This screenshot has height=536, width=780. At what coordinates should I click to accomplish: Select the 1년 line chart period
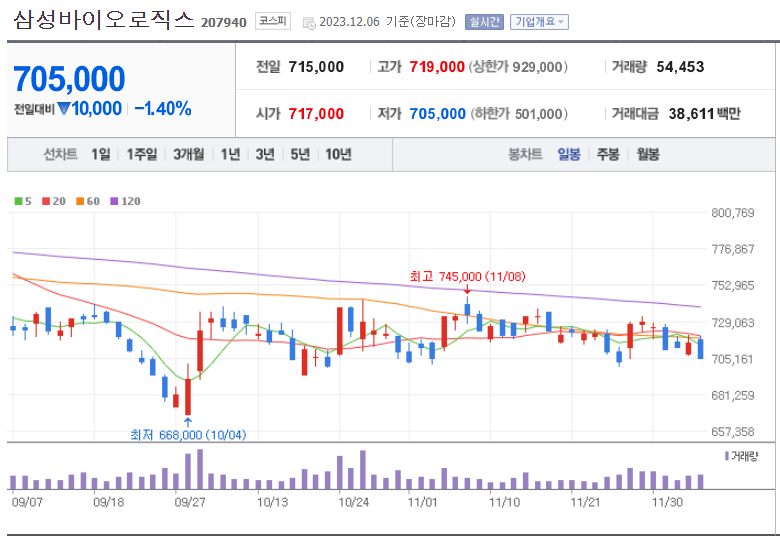pos(230,154)
